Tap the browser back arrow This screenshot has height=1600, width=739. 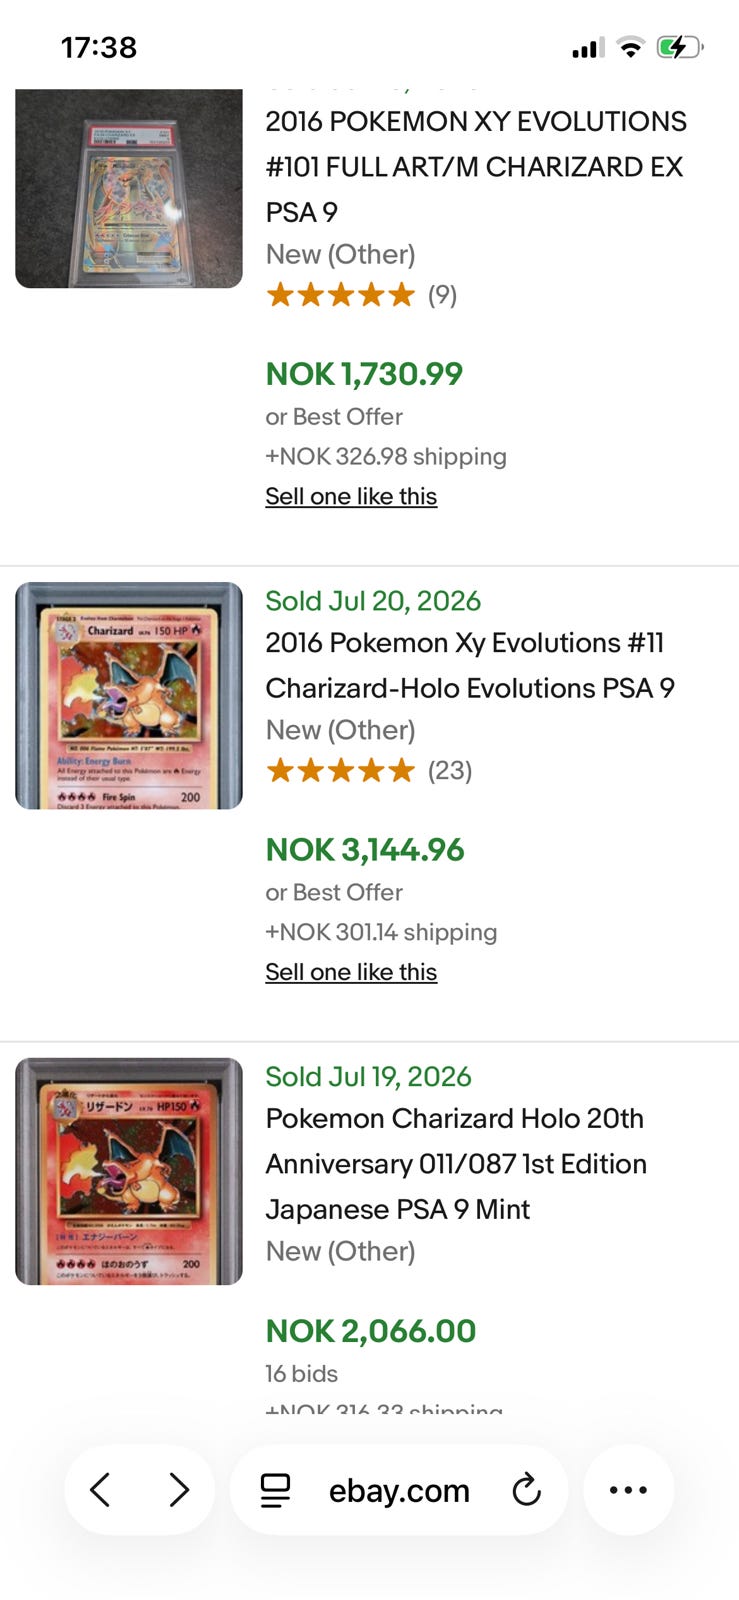tap(100, 1490)
